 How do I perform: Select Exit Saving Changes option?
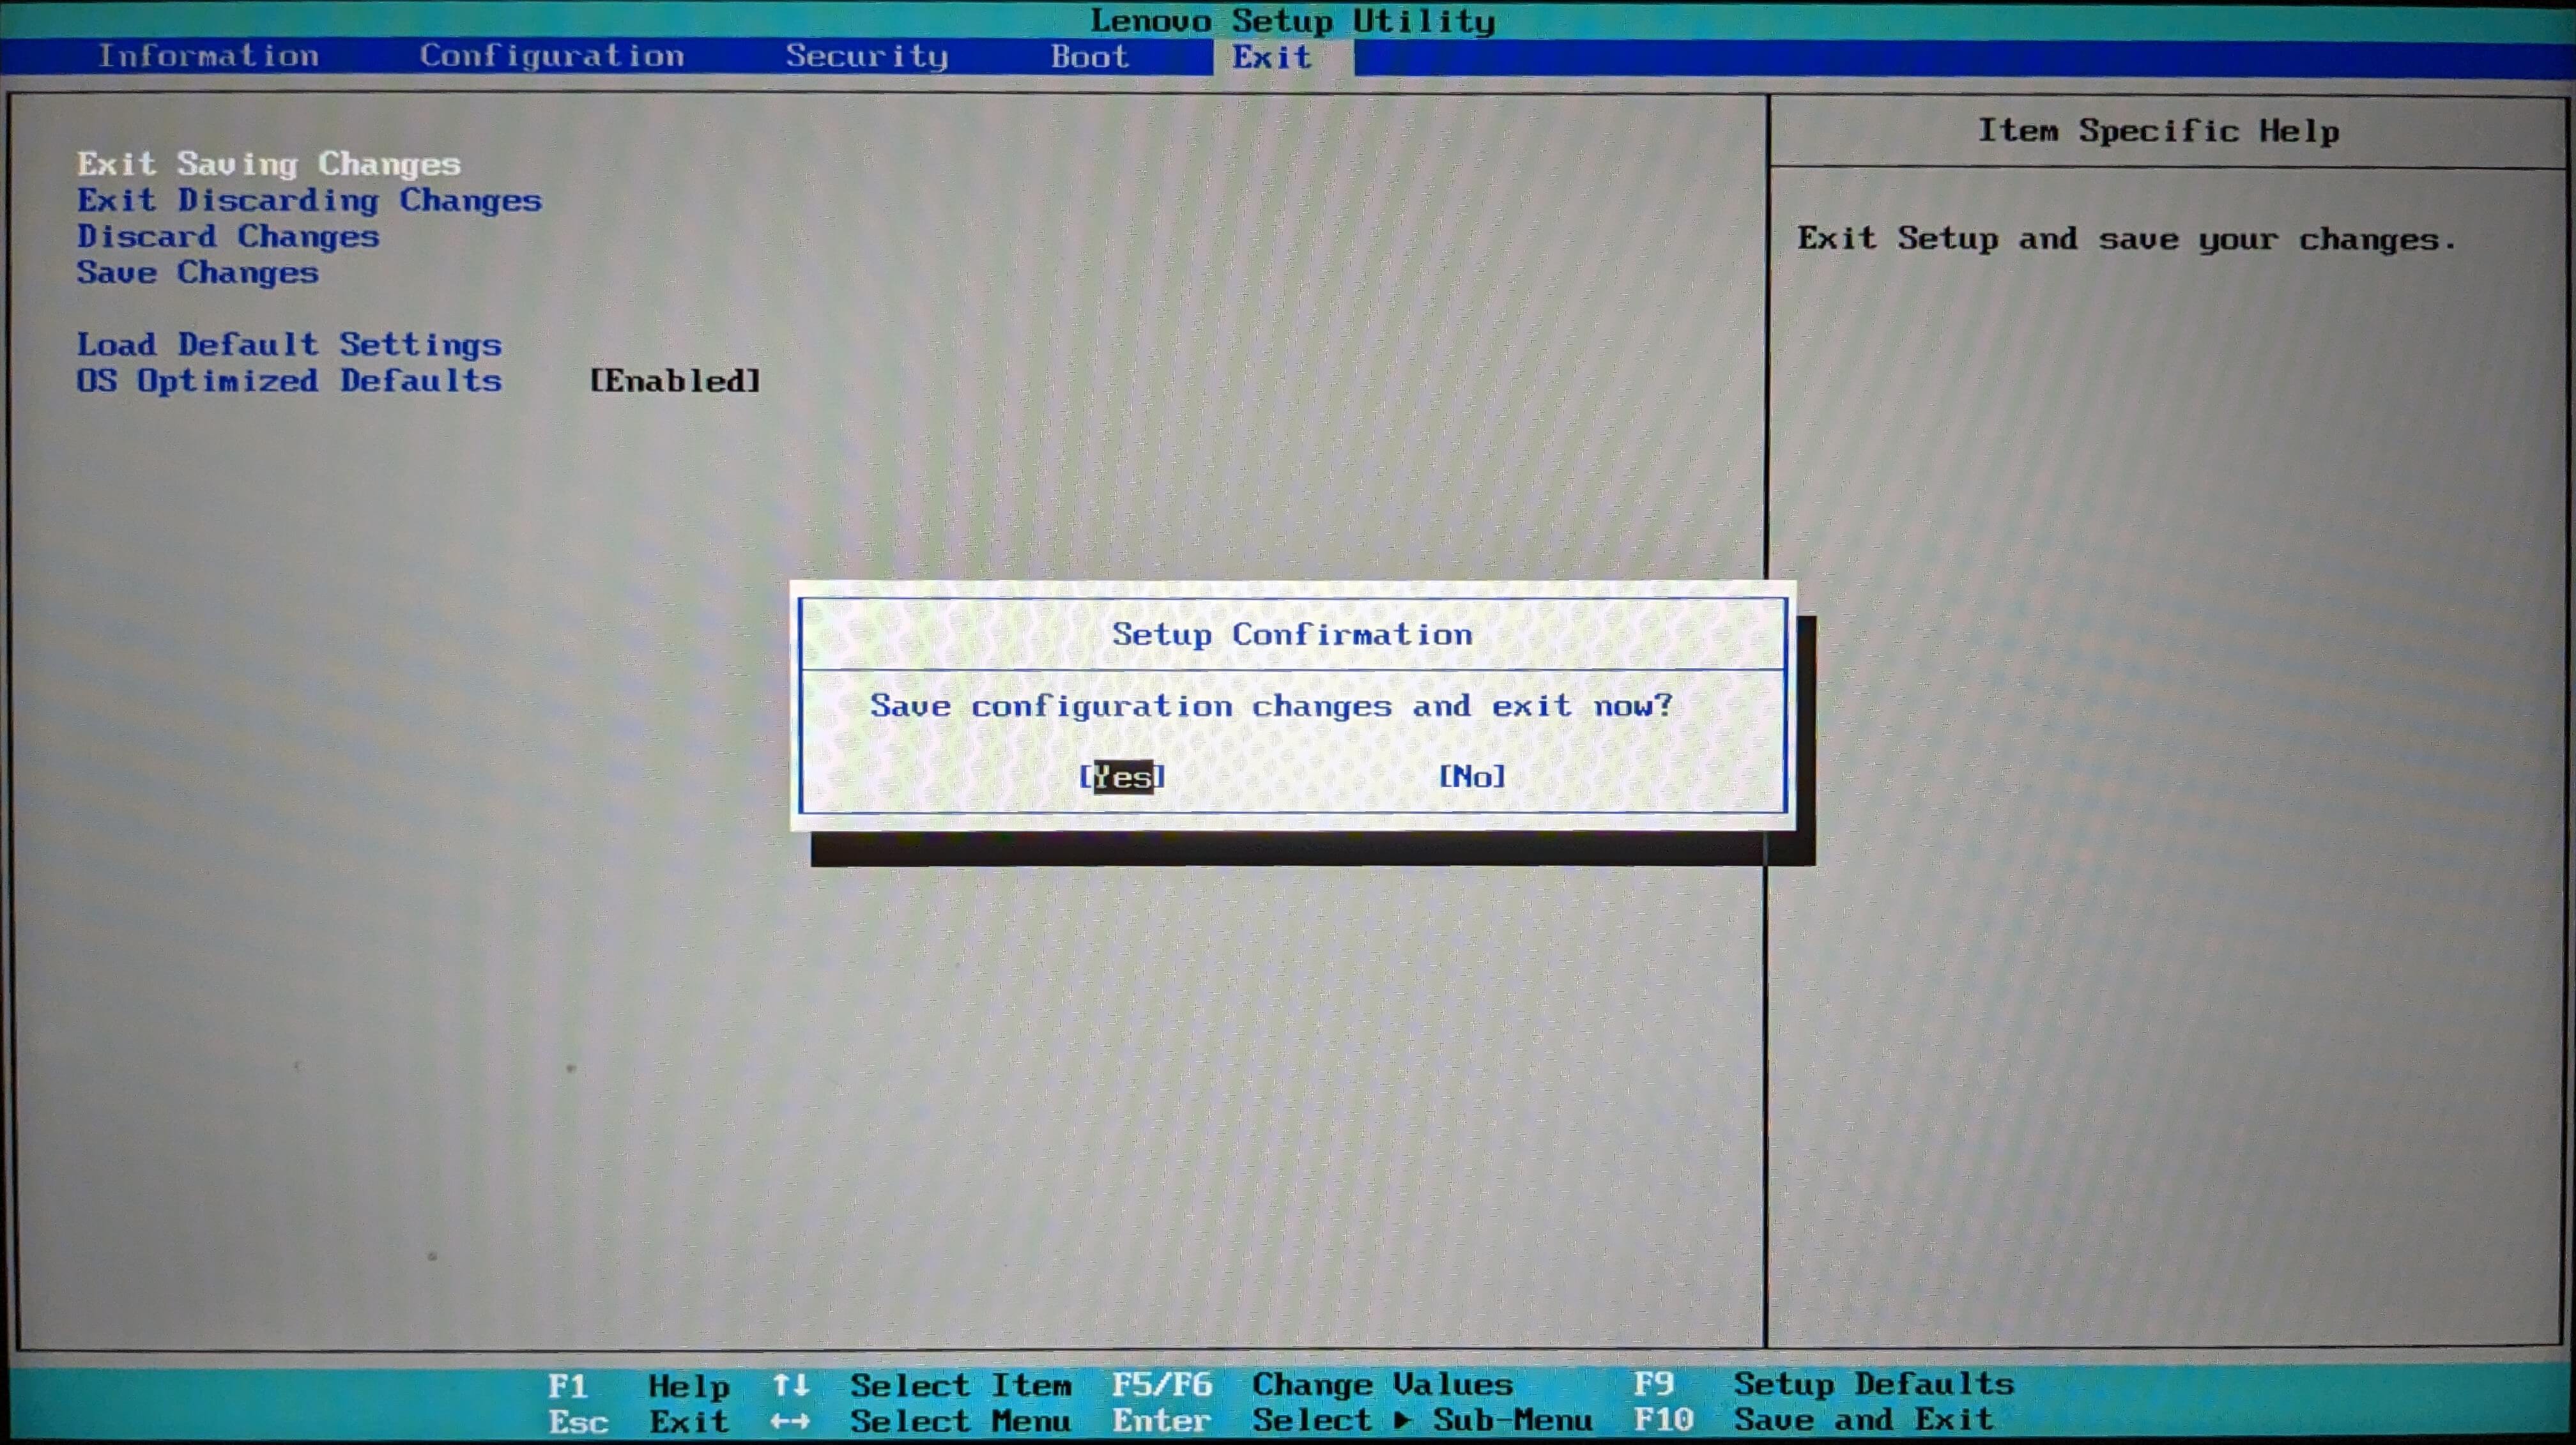[x=269, y=164]
